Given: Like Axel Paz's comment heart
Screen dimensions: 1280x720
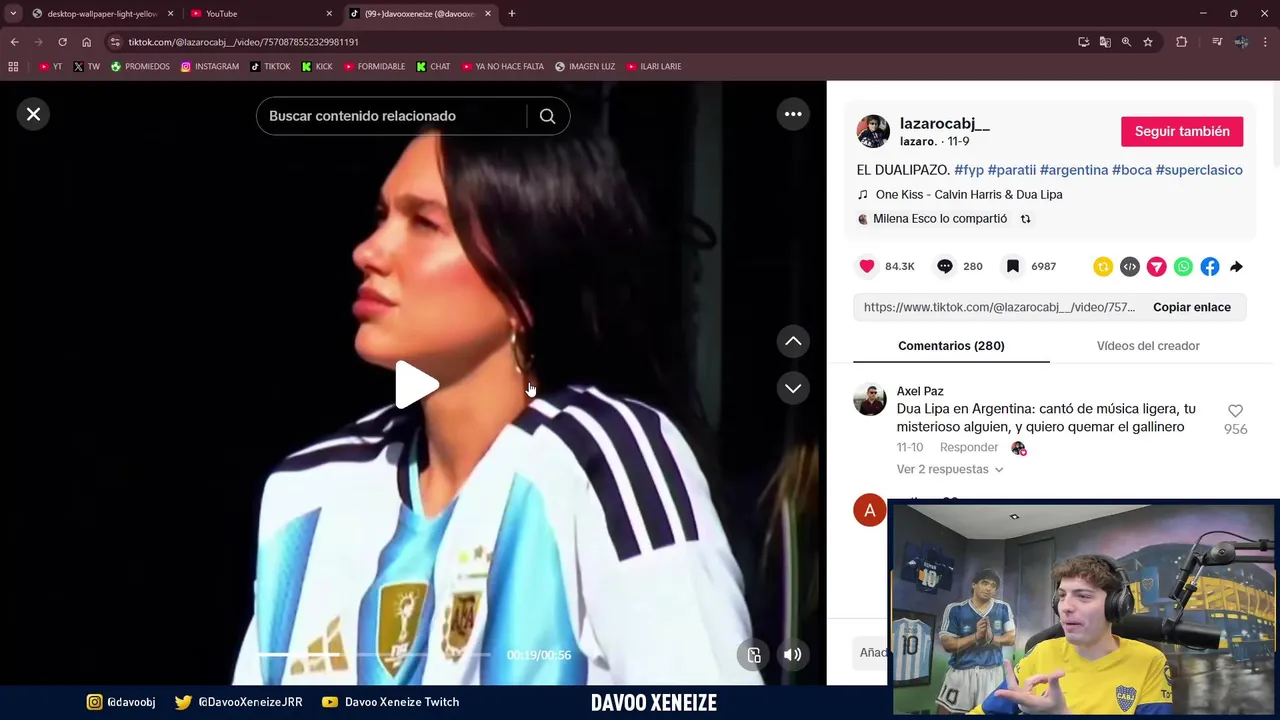Looking at the screenshot, I should click(x=1235, y=411).
